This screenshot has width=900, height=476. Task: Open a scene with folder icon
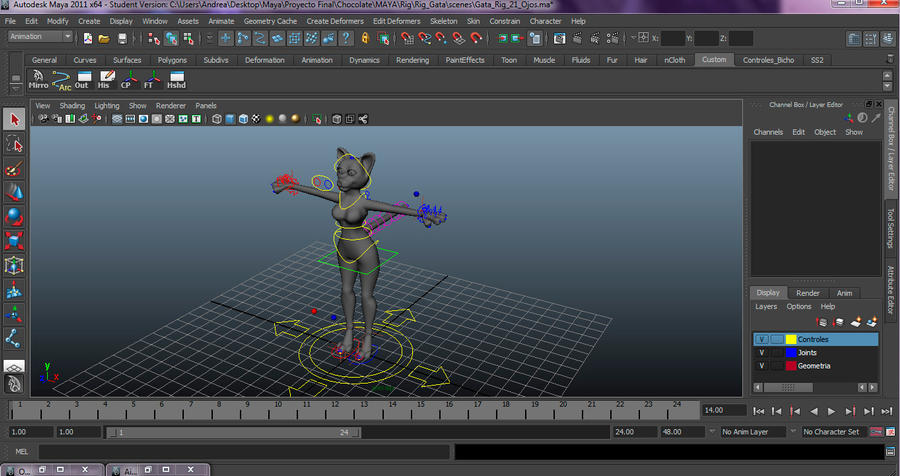pos(104,38)
